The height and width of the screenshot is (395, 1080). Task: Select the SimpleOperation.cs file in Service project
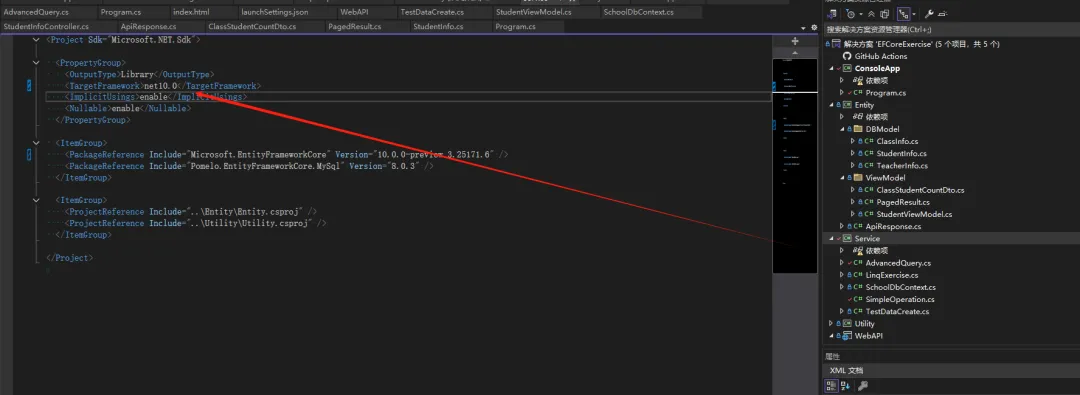(900, 299)
